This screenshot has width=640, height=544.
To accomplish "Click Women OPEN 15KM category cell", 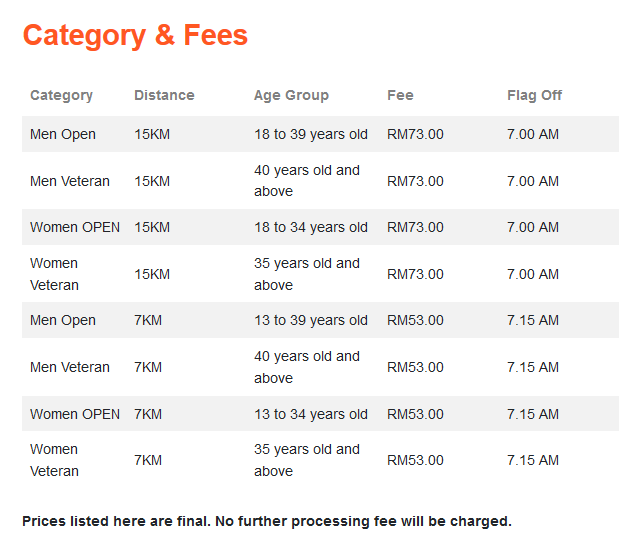I will (75, 227).
